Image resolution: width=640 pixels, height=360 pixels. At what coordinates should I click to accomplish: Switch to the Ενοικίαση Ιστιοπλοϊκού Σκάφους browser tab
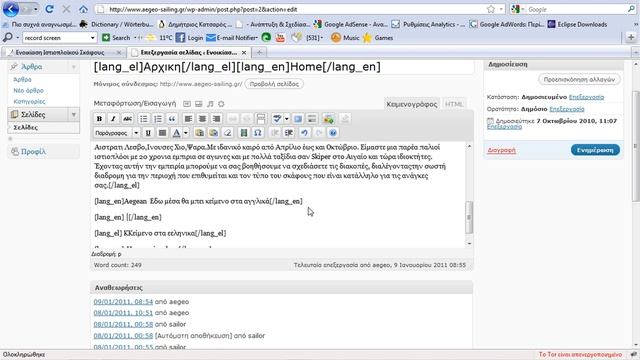coord(64,52)
